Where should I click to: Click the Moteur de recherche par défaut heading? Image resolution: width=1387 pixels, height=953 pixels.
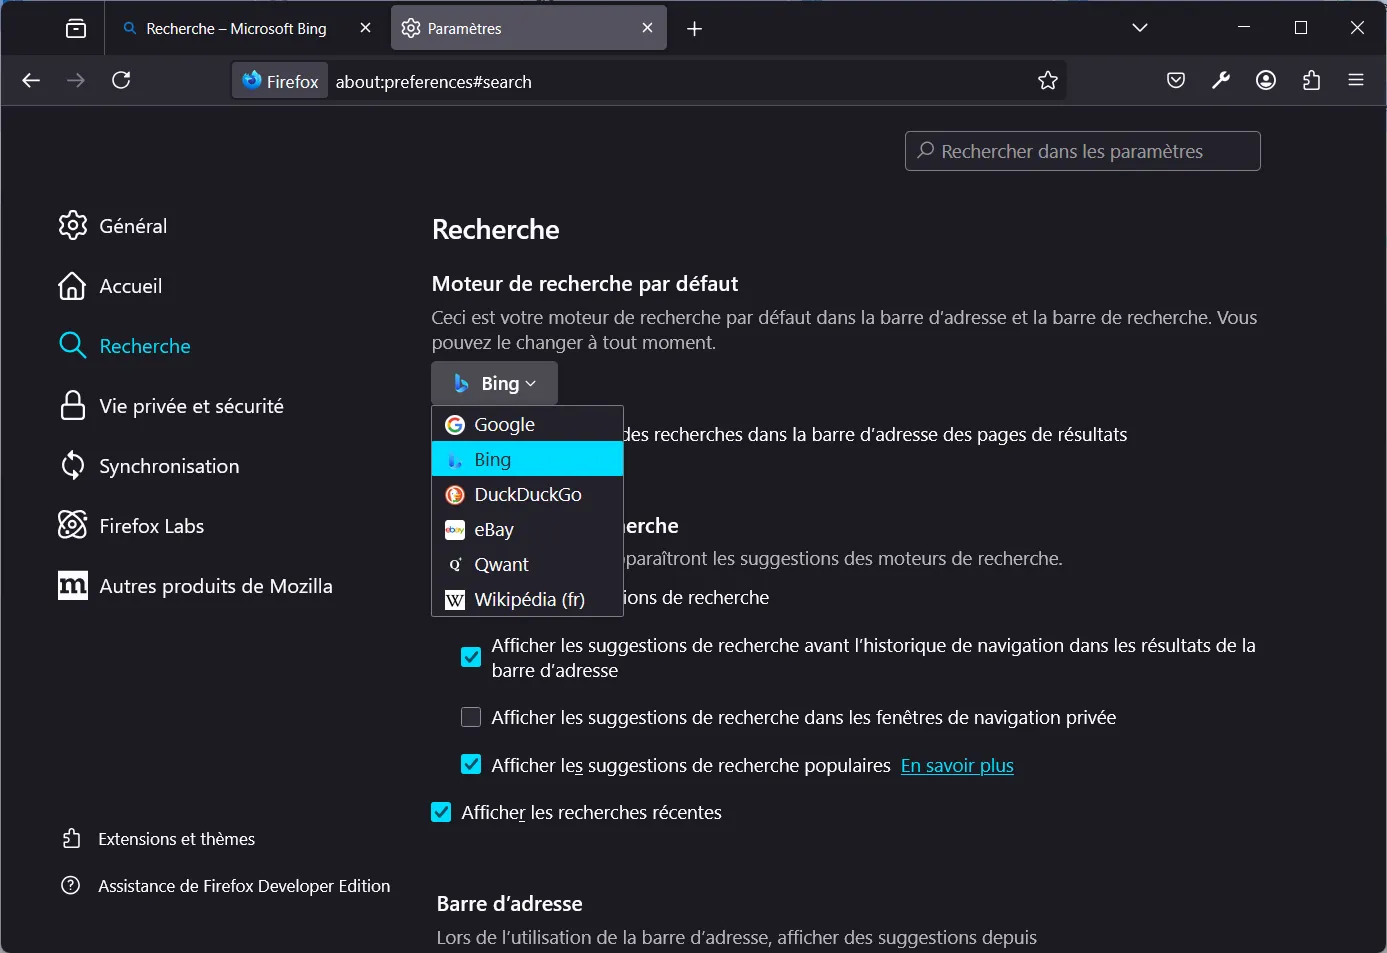click(x=585, y=284)
